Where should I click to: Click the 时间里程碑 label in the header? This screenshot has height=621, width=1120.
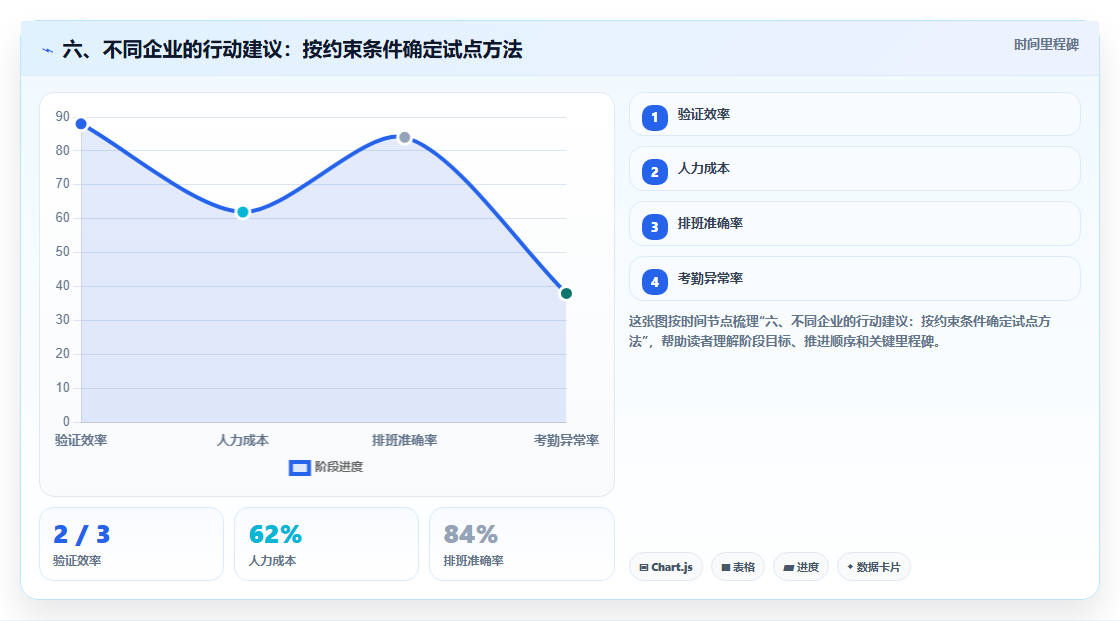pyautogui.click(x=1046, y=44)
